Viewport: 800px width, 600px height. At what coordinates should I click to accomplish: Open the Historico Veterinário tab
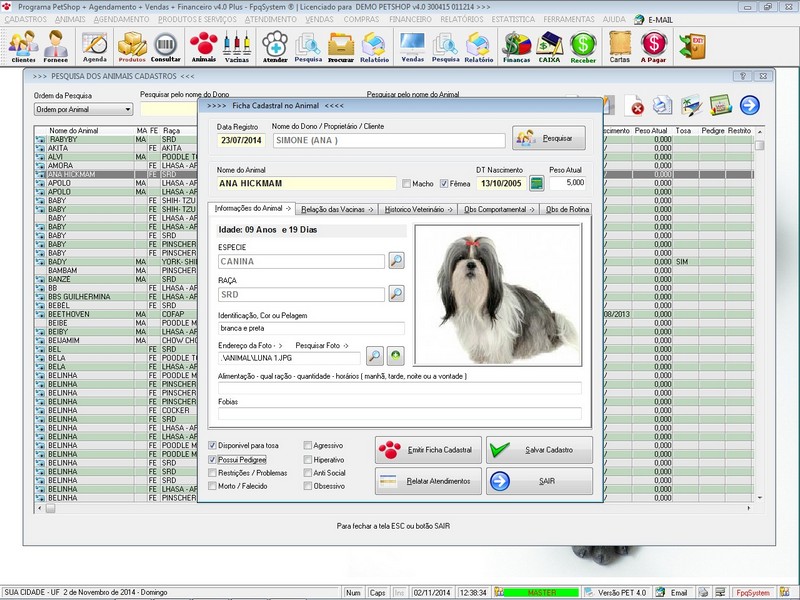[420, 208]
